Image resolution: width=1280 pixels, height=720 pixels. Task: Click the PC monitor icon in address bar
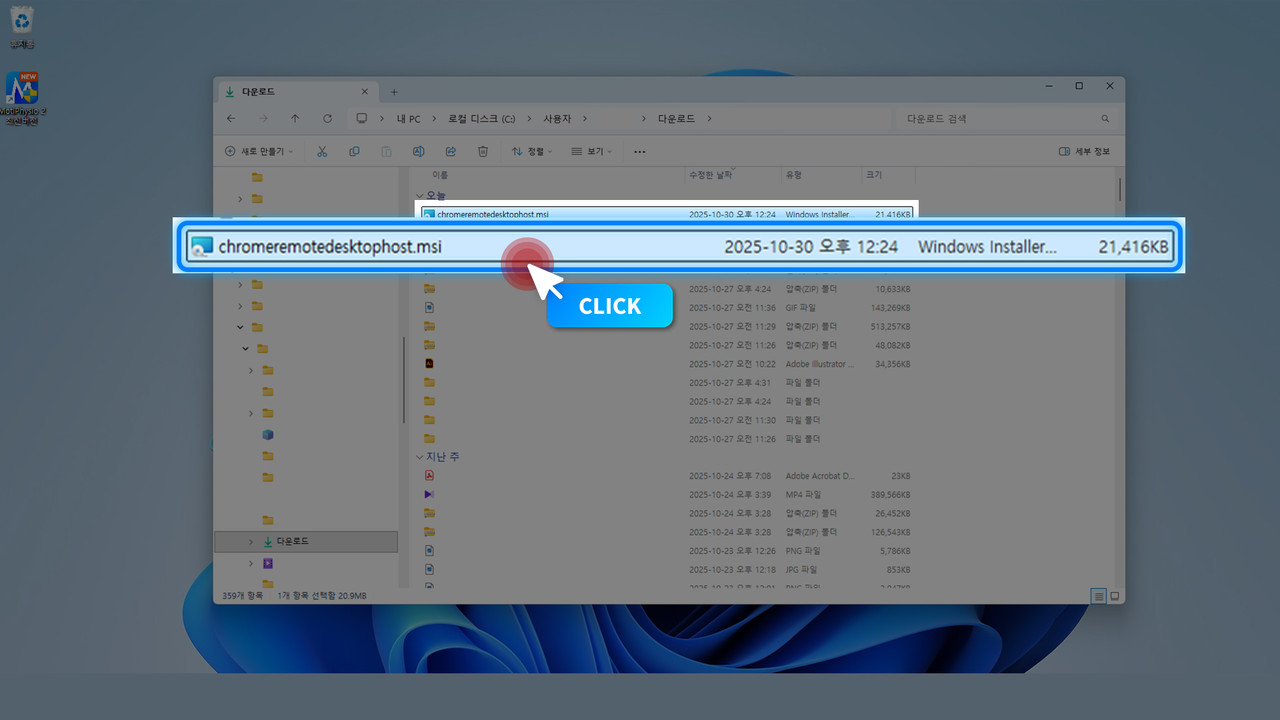point(362,119)
